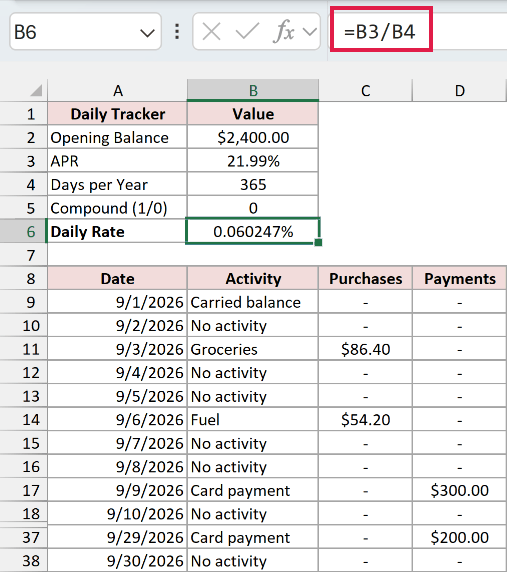Click the Cancel (X) formula icon

212,31
